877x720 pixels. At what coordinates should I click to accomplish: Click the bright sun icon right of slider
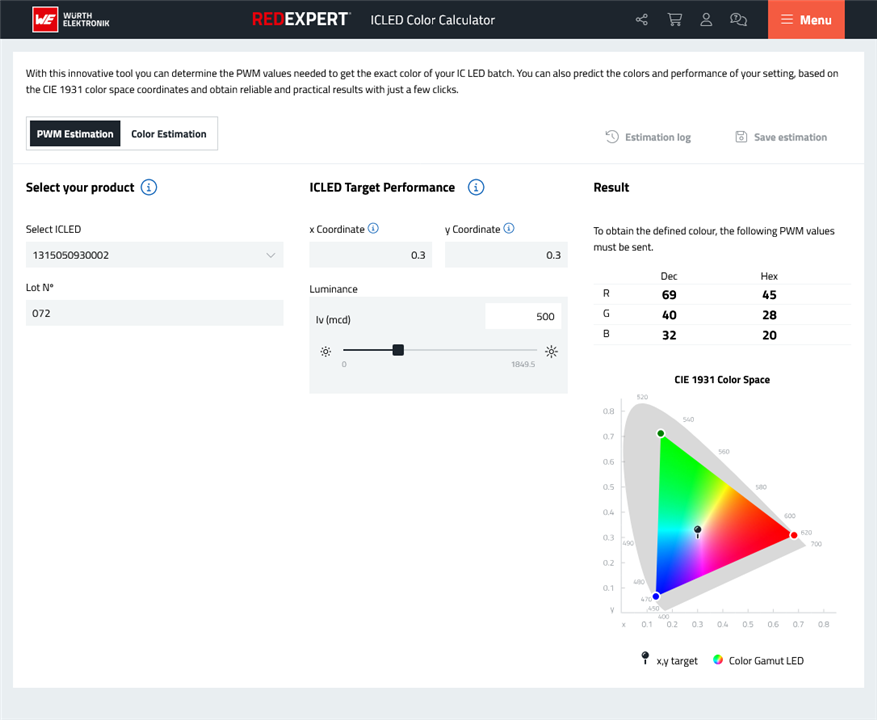tap(551, 351)
